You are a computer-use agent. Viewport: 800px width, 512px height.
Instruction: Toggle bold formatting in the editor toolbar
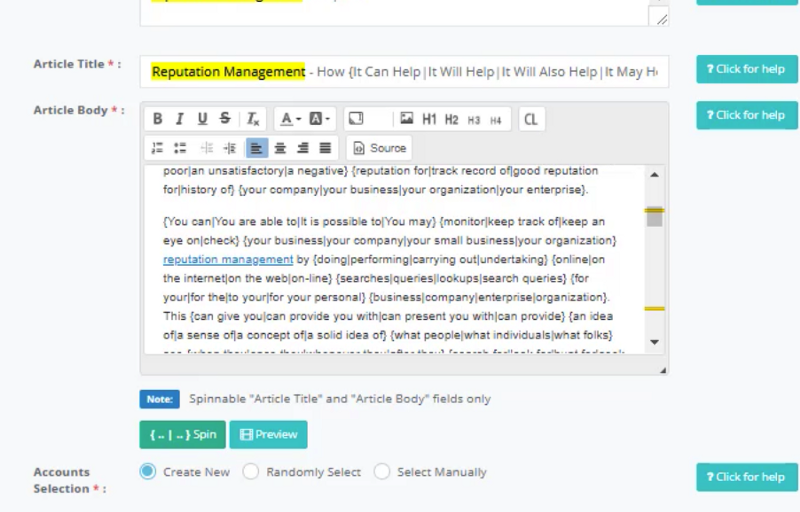(x=157, y=119)
